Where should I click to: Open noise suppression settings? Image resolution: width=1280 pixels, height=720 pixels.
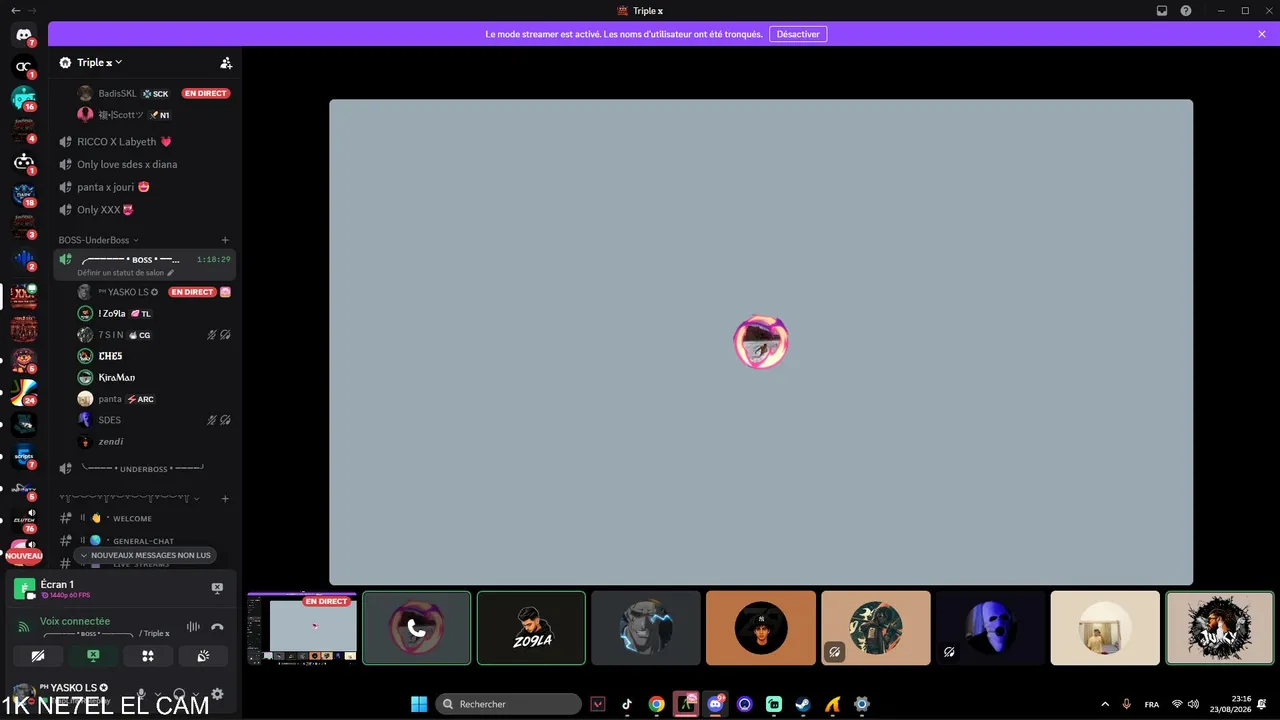coord(193,627)
